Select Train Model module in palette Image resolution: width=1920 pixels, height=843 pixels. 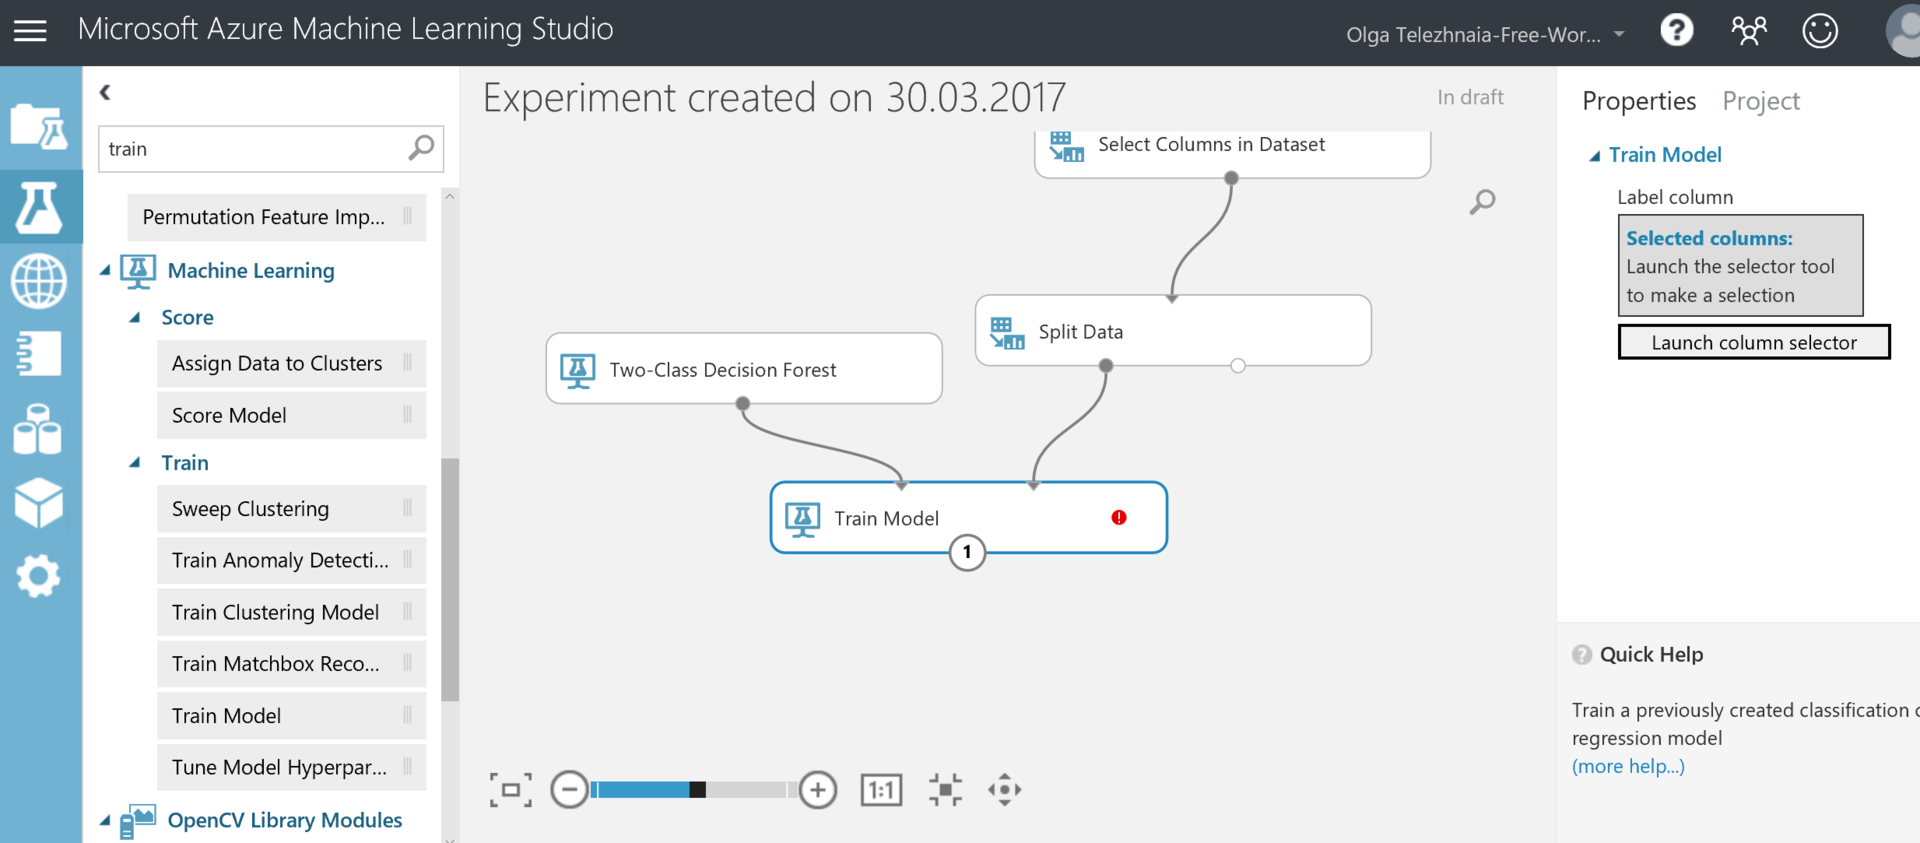click(292, 716)
